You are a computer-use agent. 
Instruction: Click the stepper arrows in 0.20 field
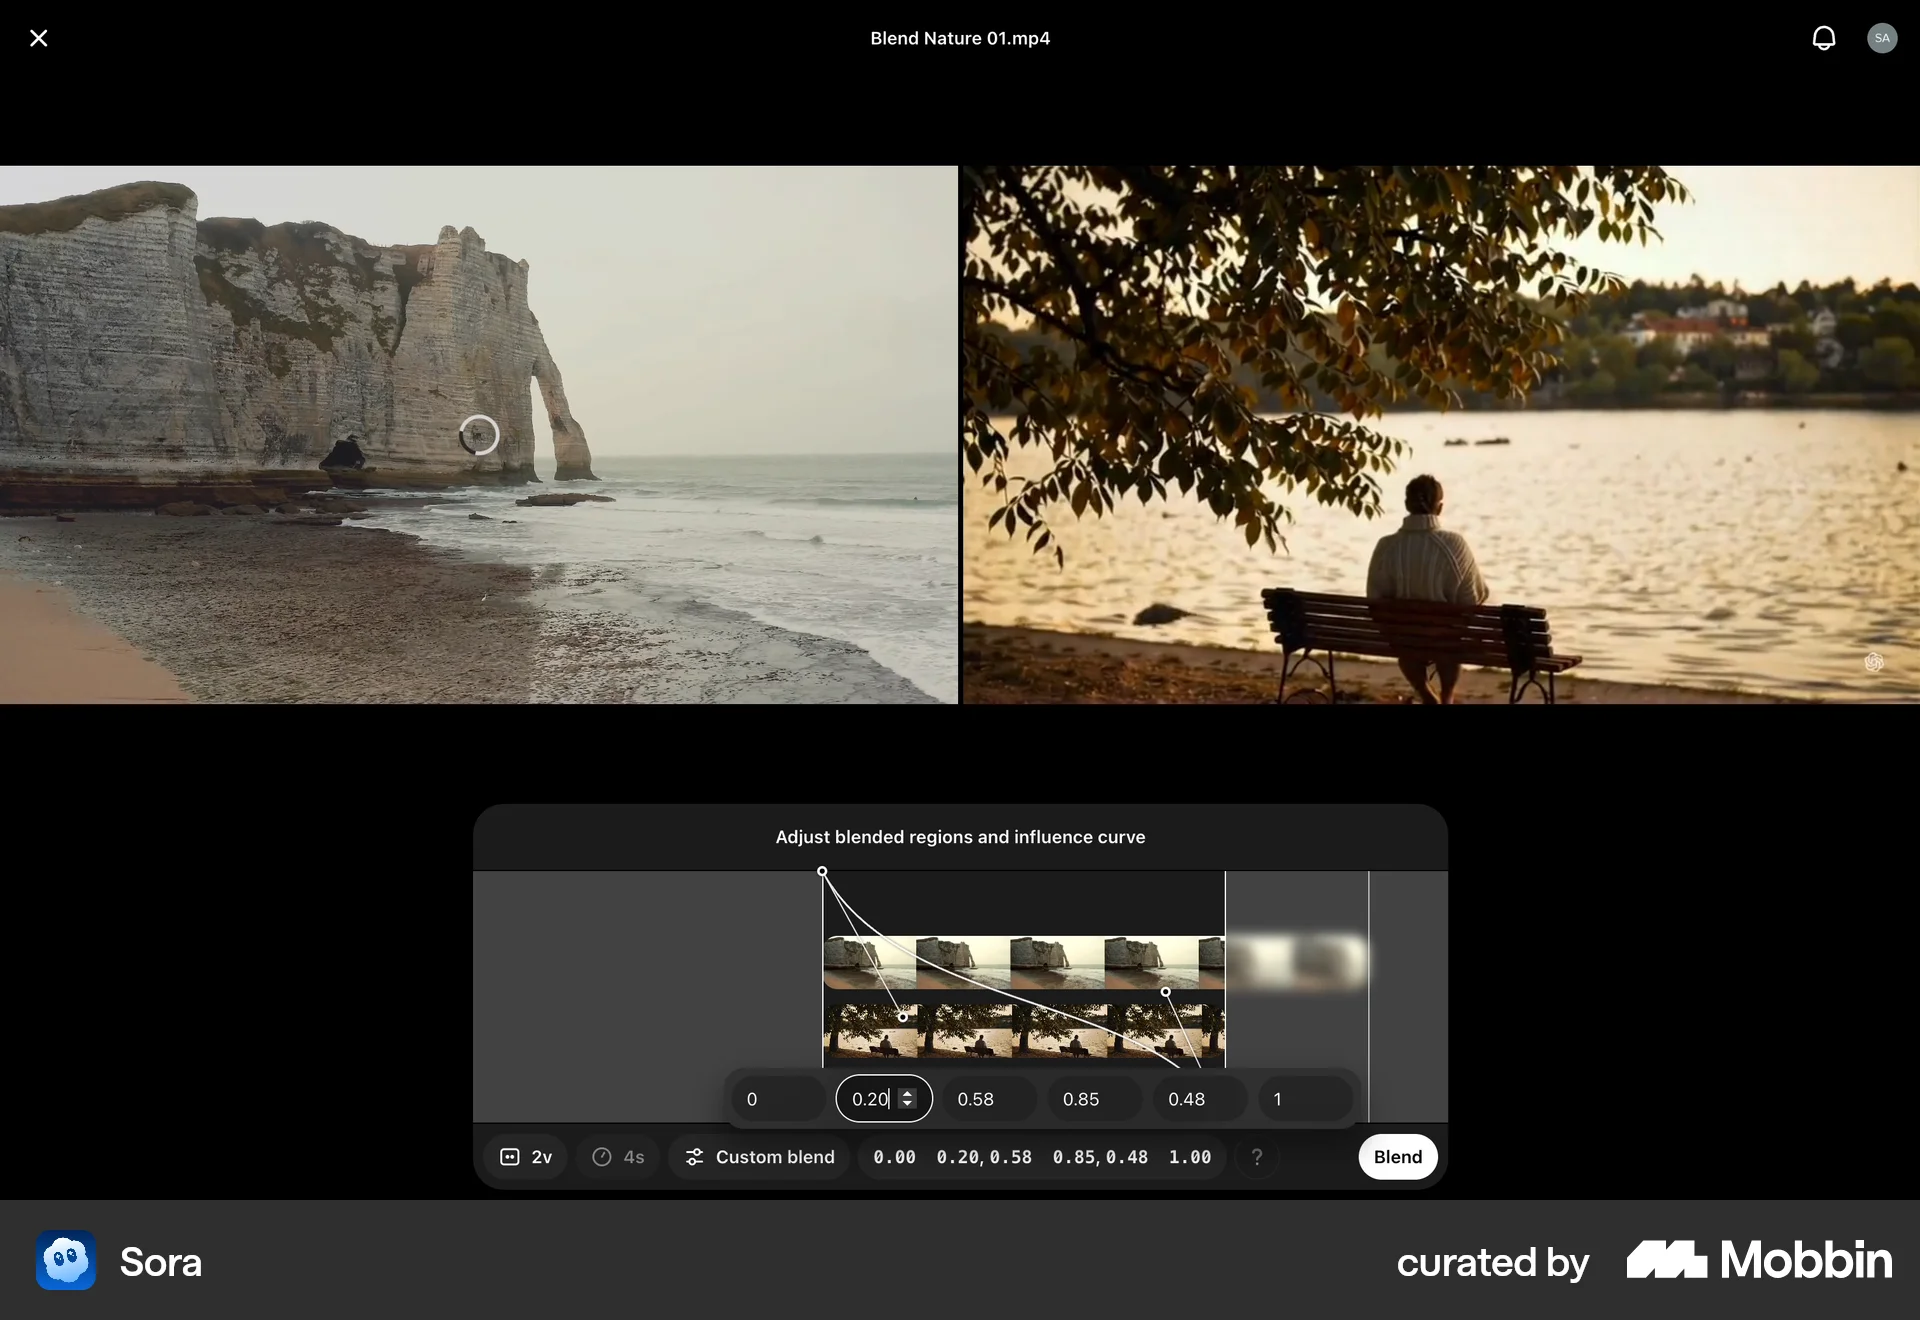pyautogui.click(x=907, y=1099)
